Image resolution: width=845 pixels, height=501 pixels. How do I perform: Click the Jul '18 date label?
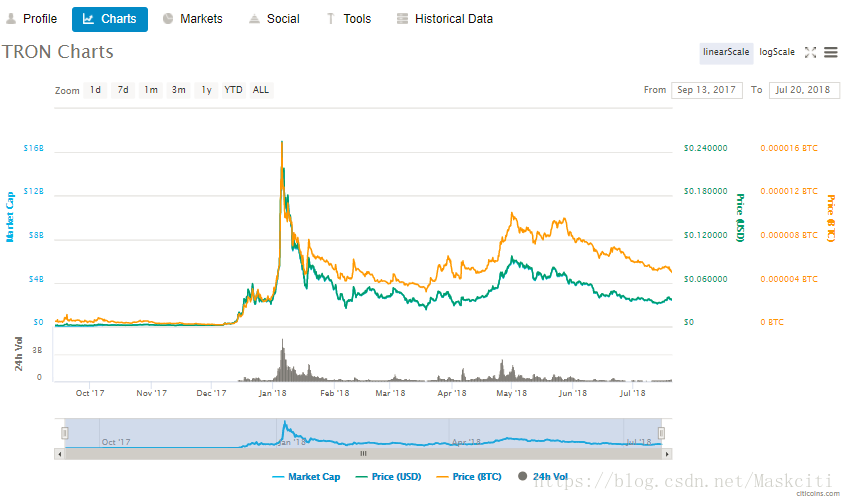(633, 393)
